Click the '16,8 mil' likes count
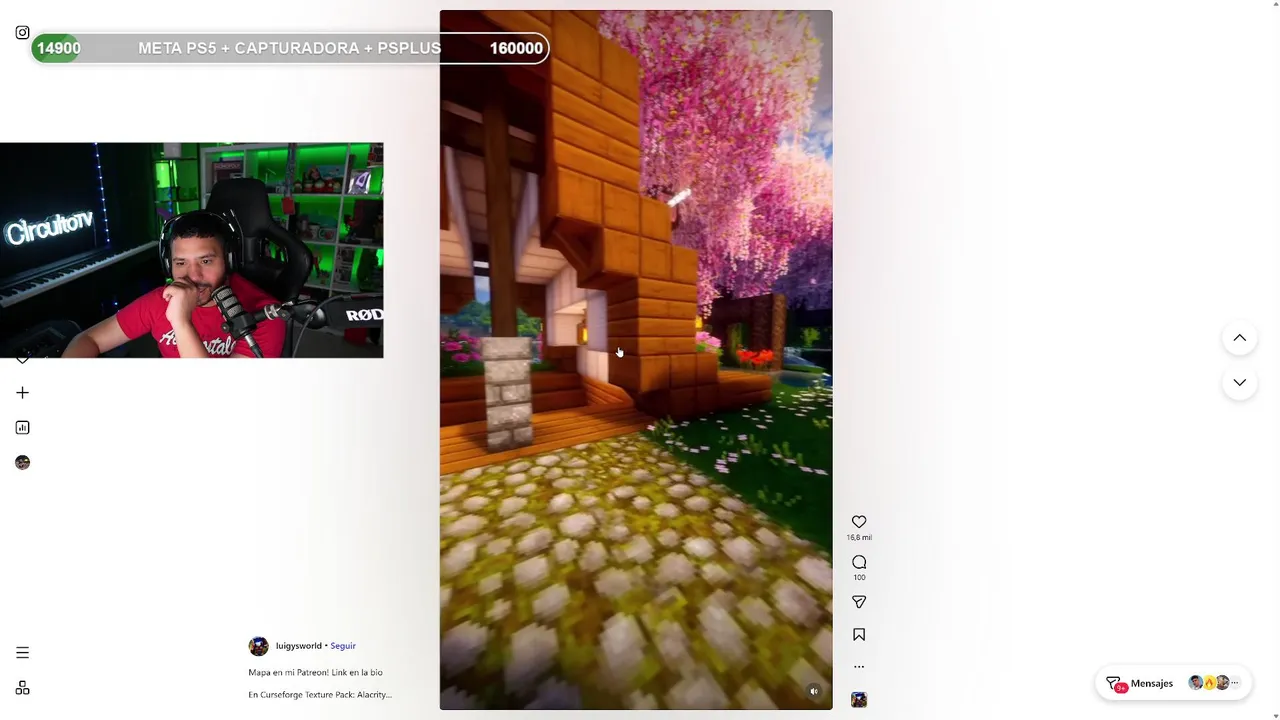 [859, 538]
